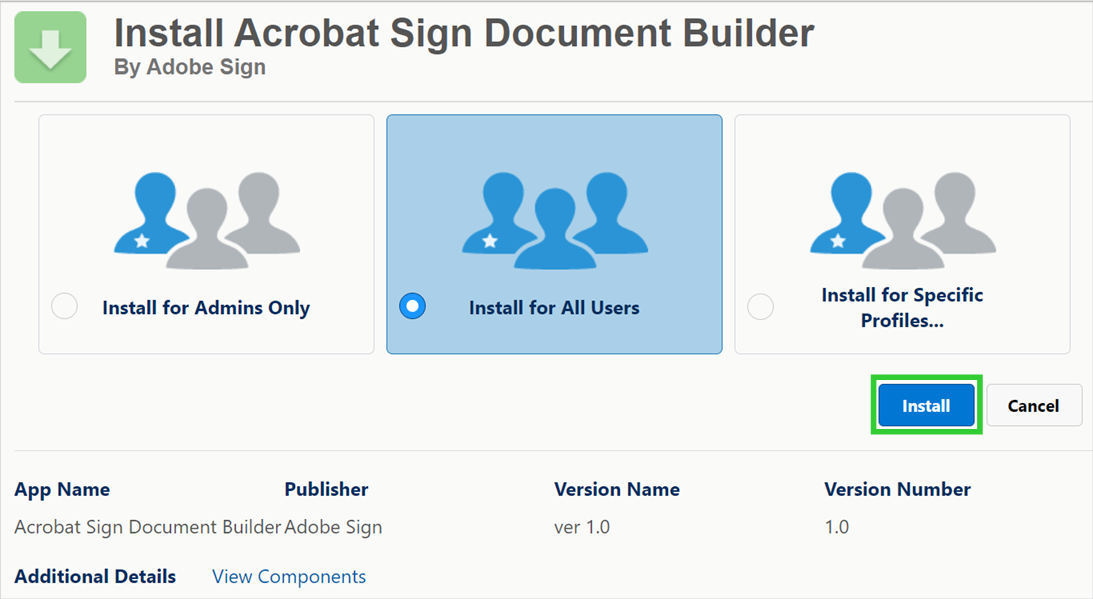The height and width of the screenshot is (599, 1093).
Task: Click the App Name column header
Action: (x=62, y=489)
